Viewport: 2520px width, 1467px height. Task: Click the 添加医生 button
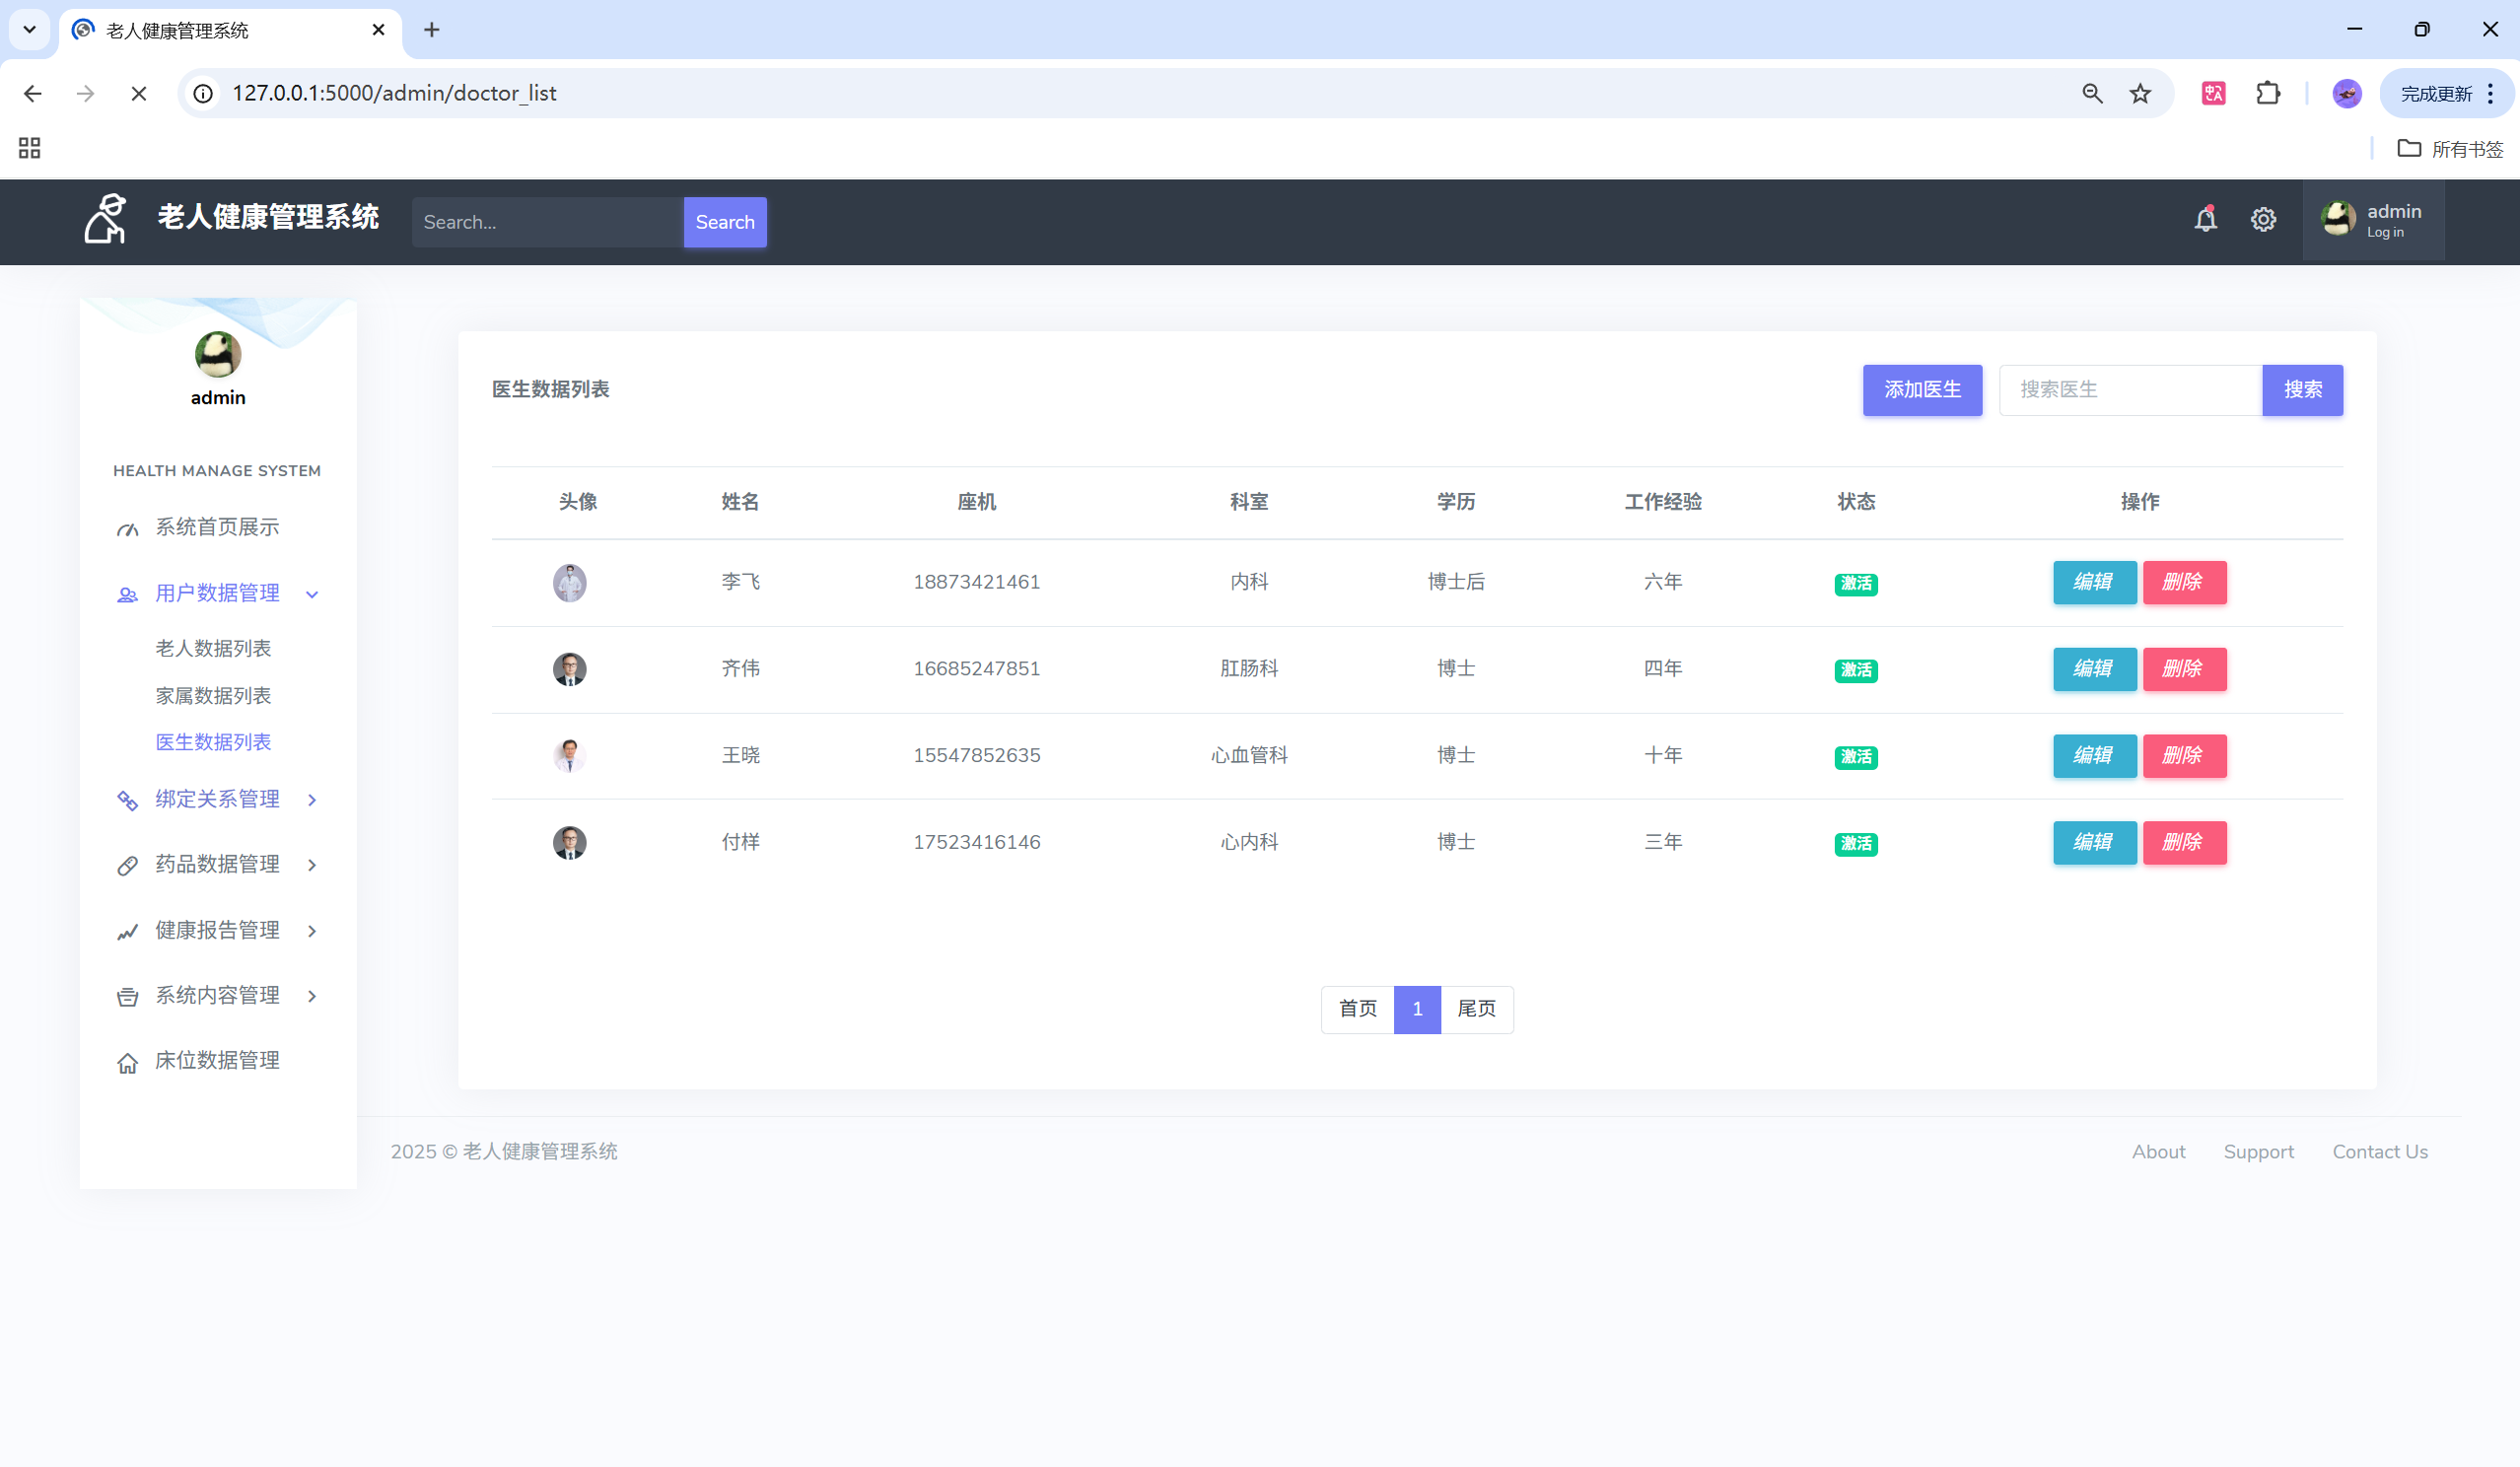point(1921,390)
